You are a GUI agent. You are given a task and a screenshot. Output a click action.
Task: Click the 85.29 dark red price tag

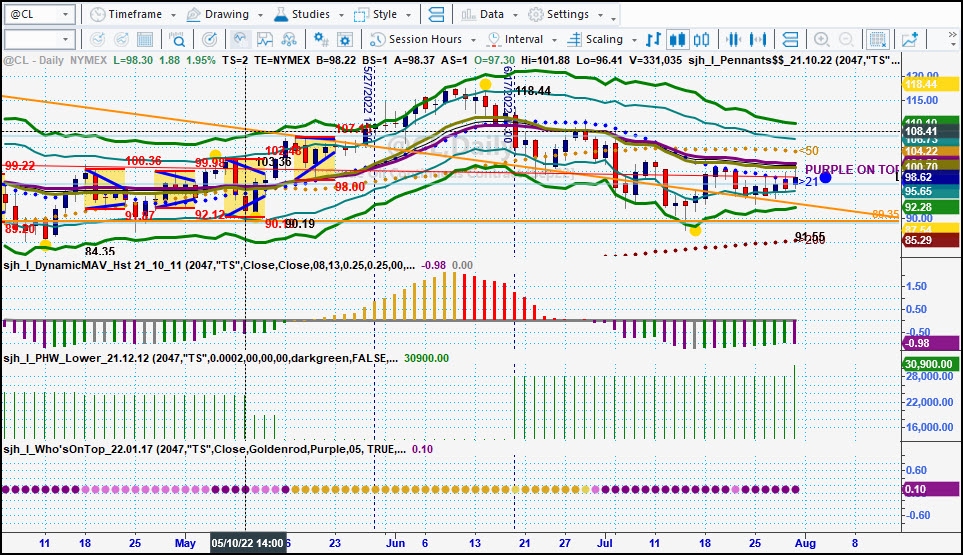930,240
